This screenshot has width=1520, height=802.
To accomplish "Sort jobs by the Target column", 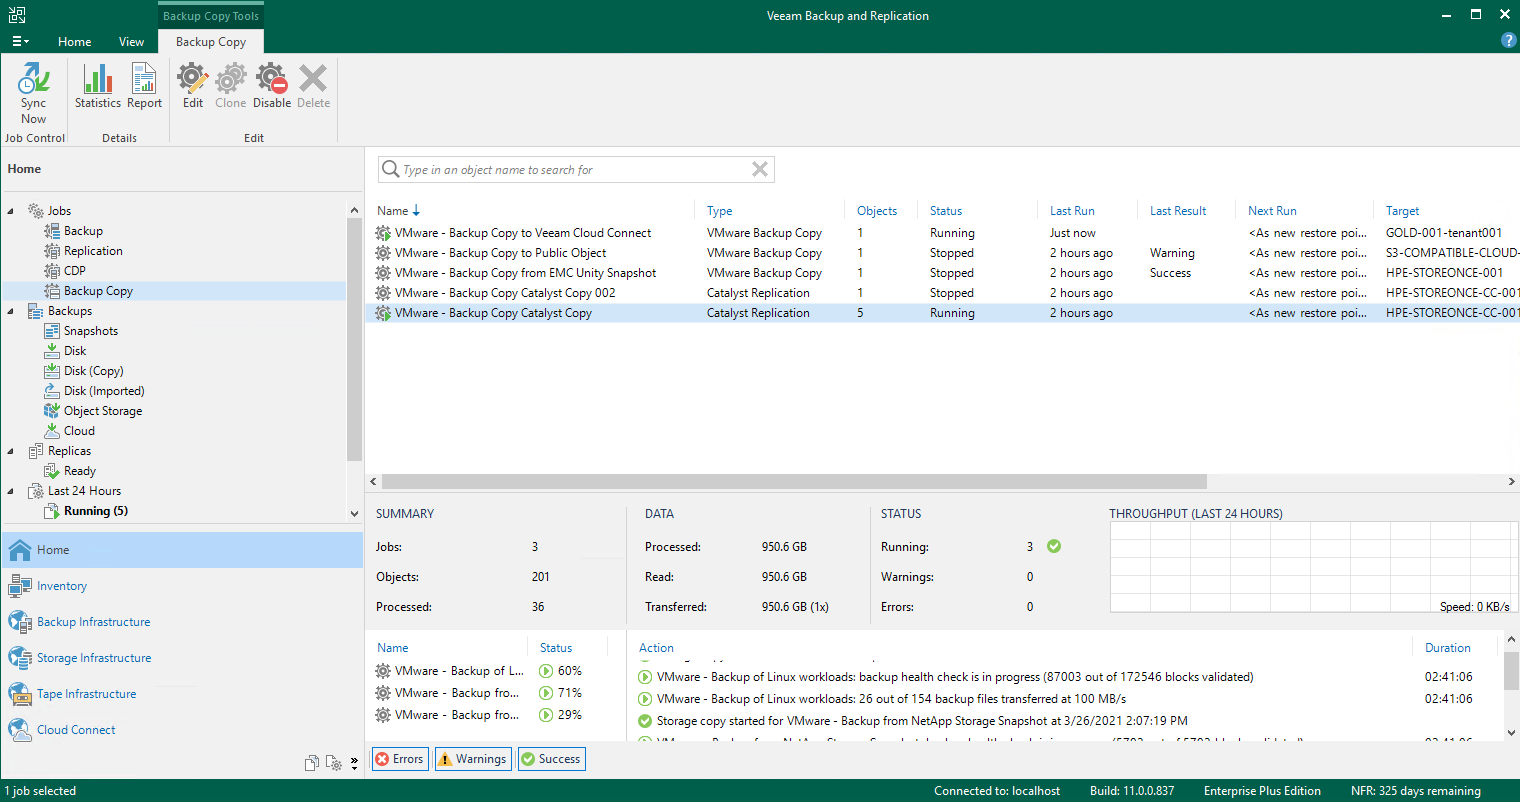I will tap(1402, 211).
